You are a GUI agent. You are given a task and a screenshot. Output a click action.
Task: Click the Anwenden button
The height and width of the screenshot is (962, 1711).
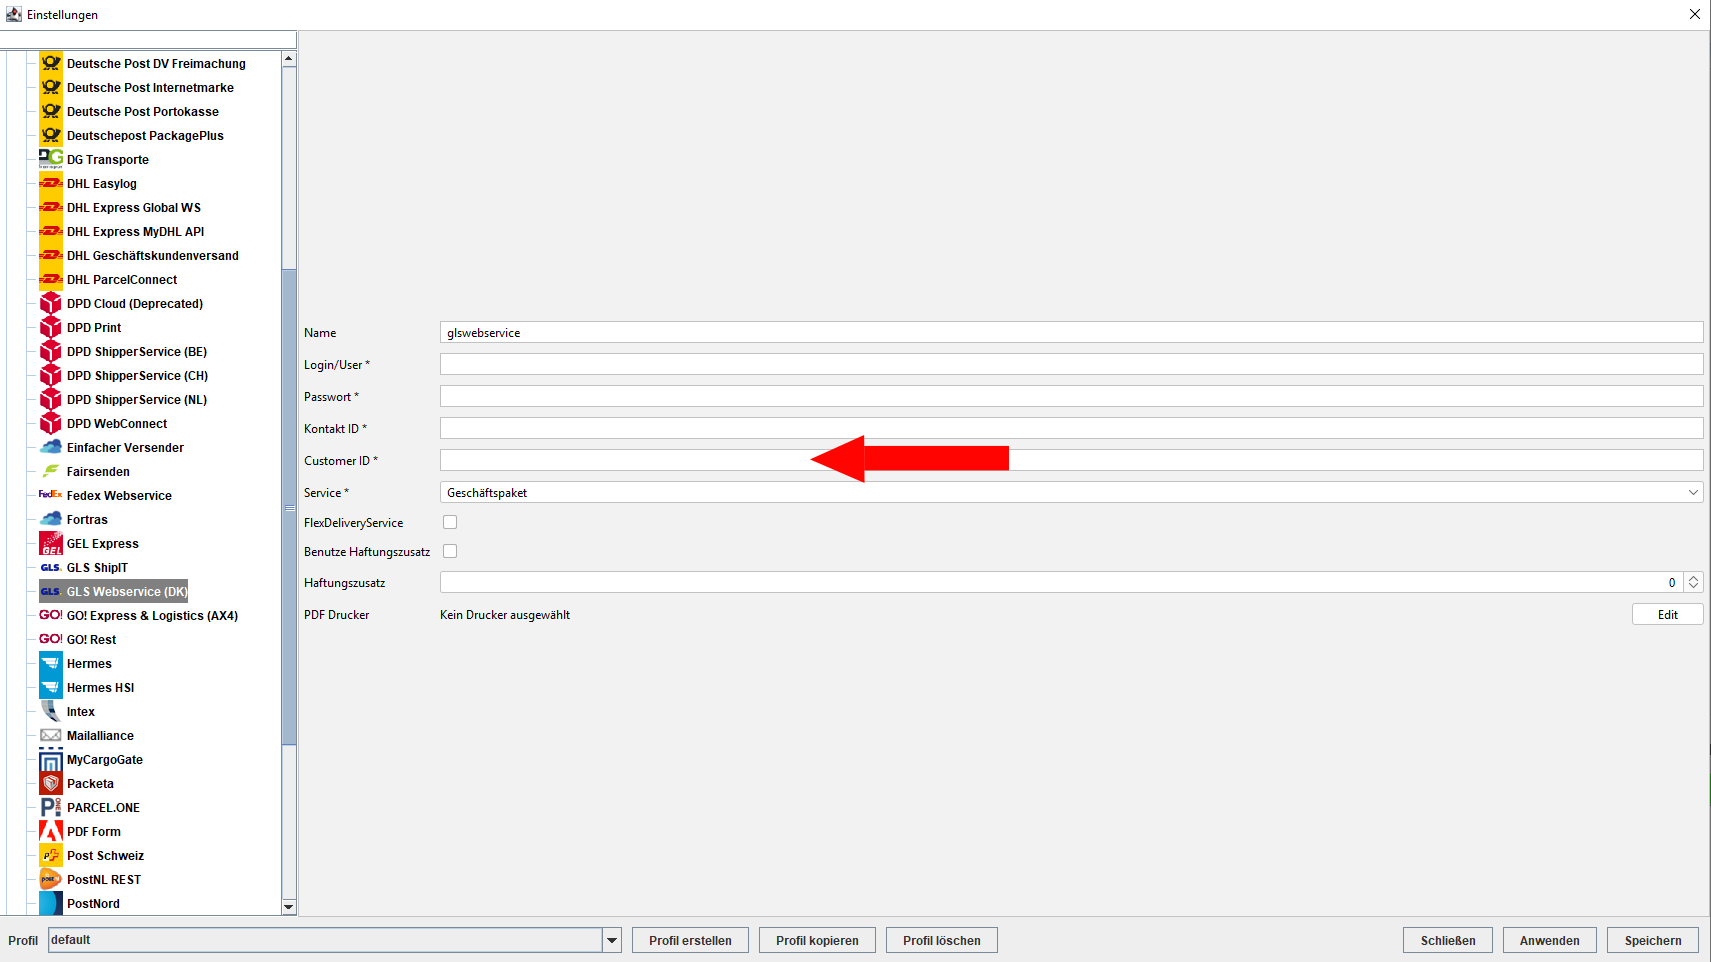click(x=1550, y=940)
